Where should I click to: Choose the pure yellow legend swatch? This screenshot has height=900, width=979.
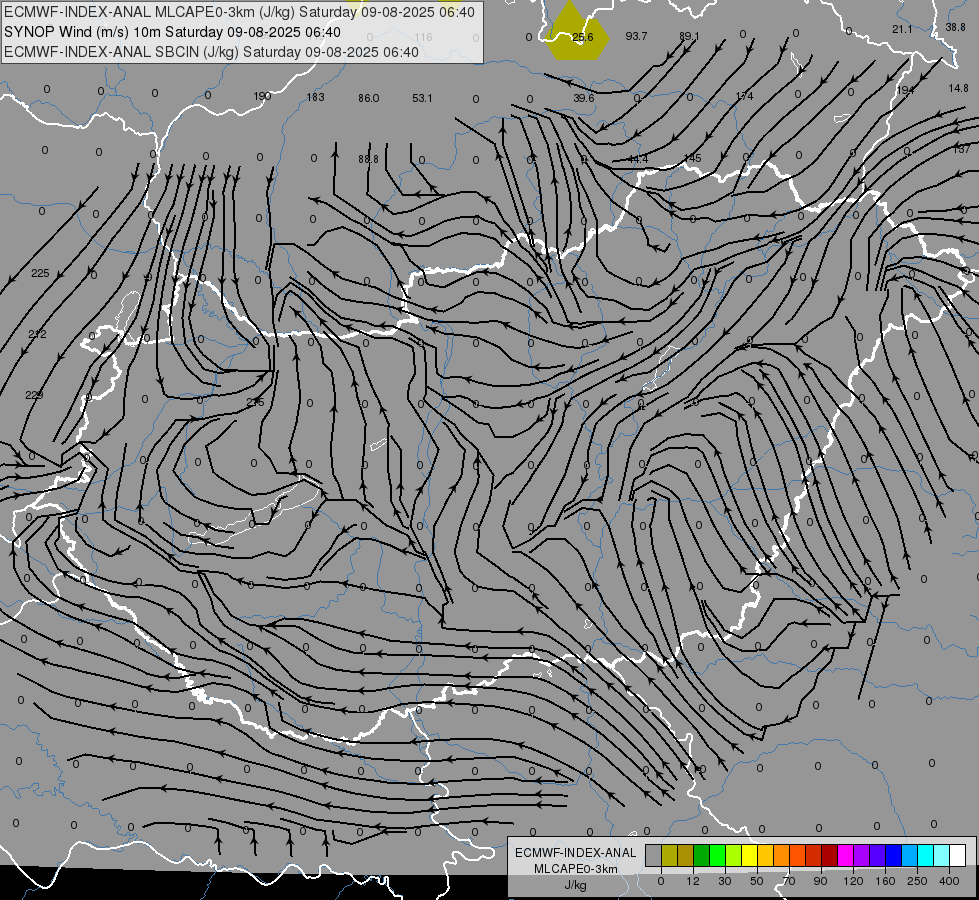(x=750, y=855)
